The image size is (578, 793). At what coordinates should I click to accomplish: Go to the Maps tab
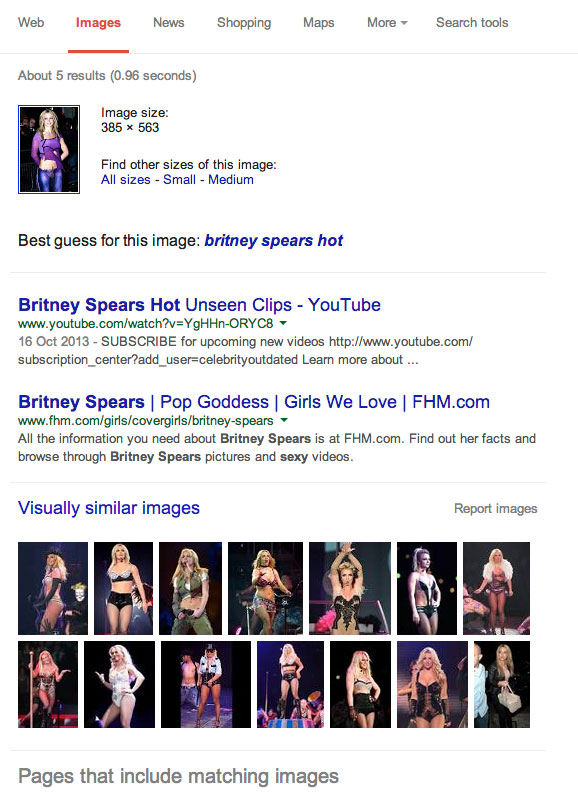(319, 23)
